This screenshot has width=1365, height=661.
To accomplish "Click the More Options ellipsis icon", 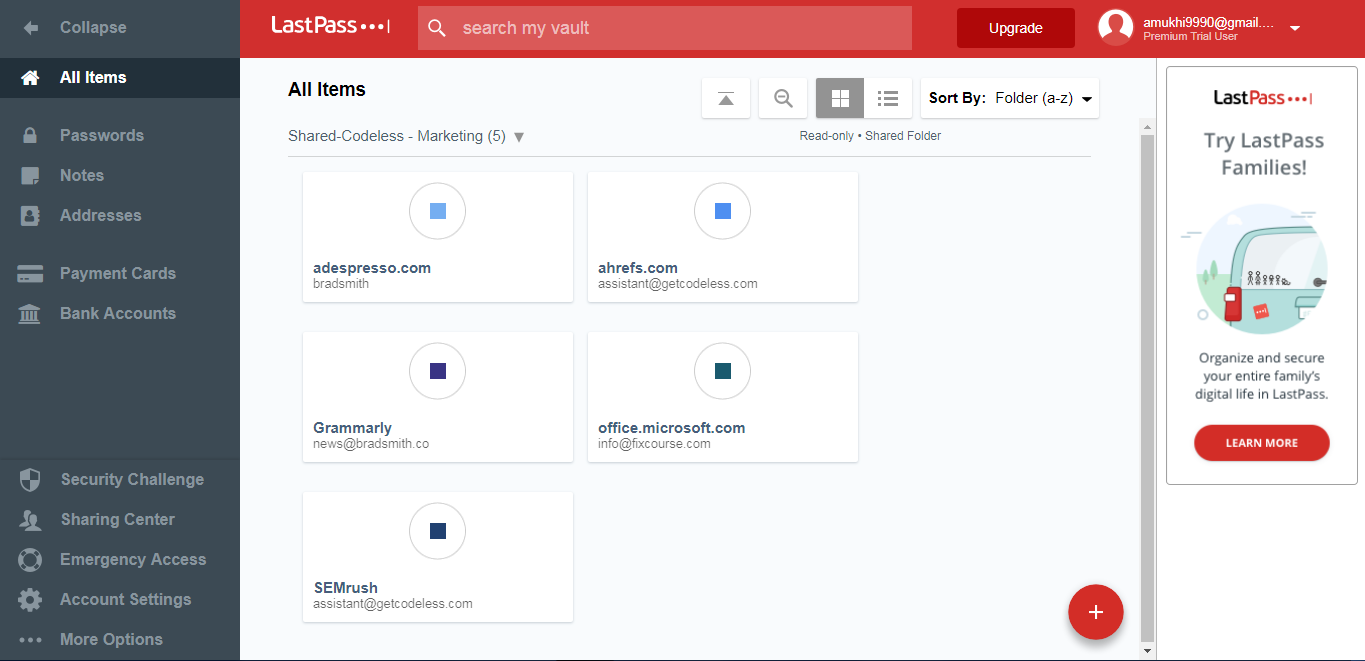I will (31, 640).
